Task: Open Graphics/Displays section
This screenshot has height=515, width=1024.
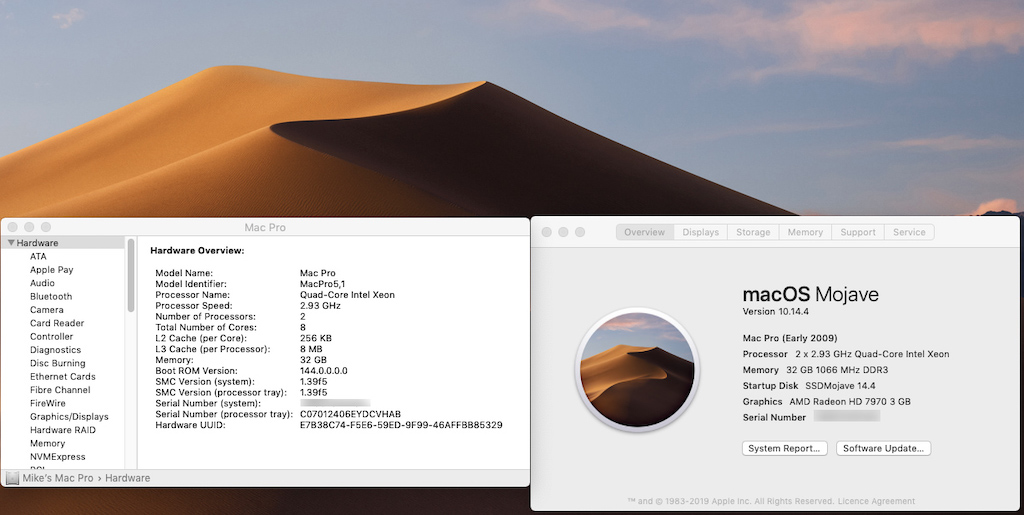Action: pyautogui.click(x=69, y=416)
